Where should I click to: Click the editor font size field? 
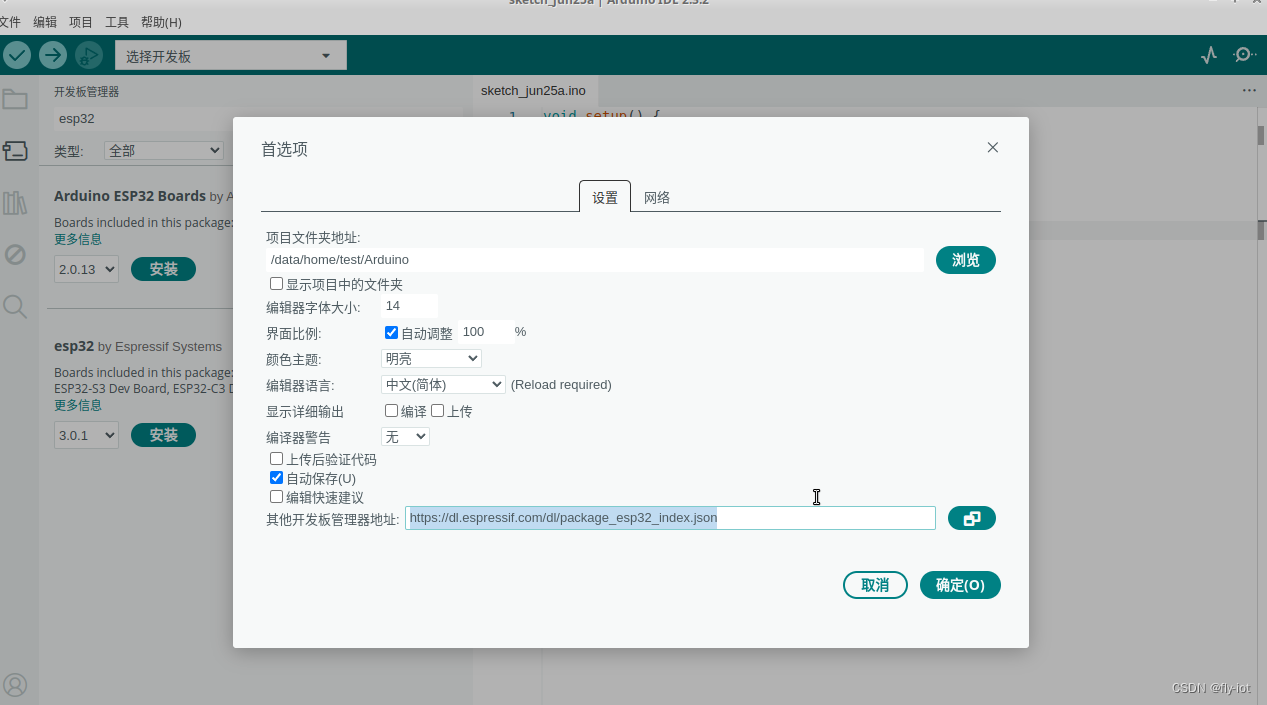pyautogui.click(x=409, y=306)
